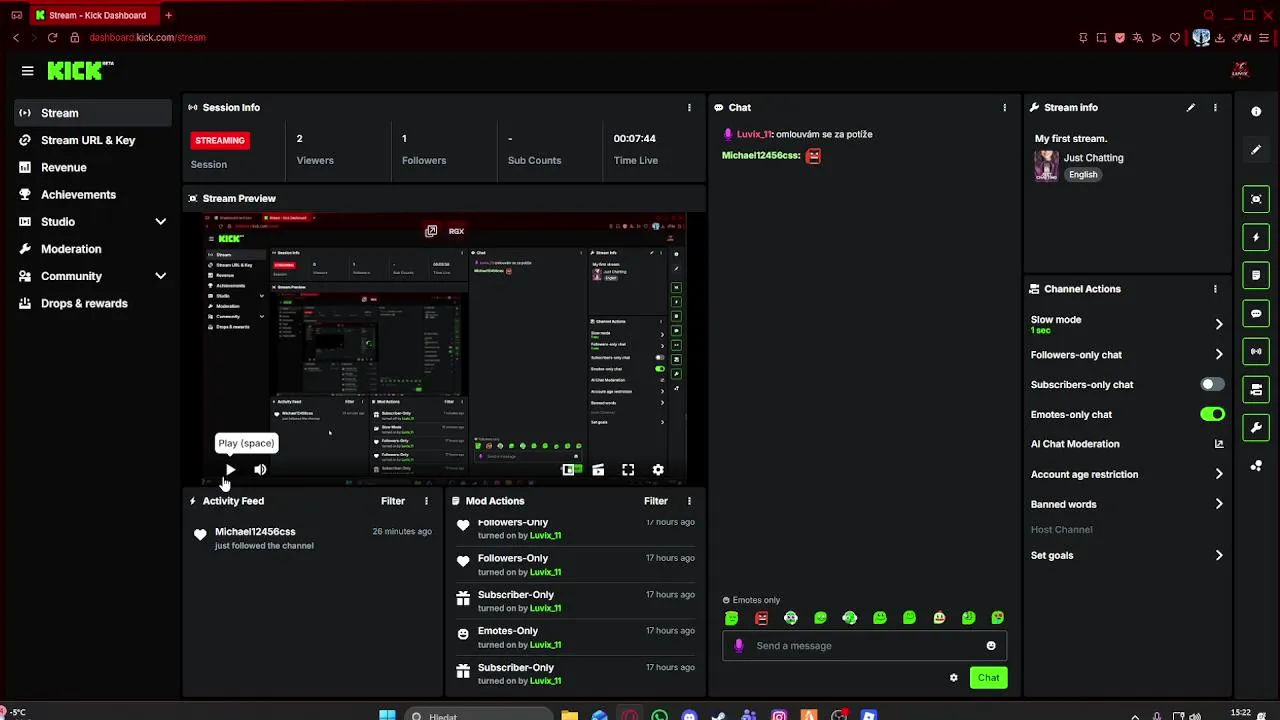Open WhatsApp from taskbar
Viewport: 1280px width, 720px height.
click(x=659, y=715)
